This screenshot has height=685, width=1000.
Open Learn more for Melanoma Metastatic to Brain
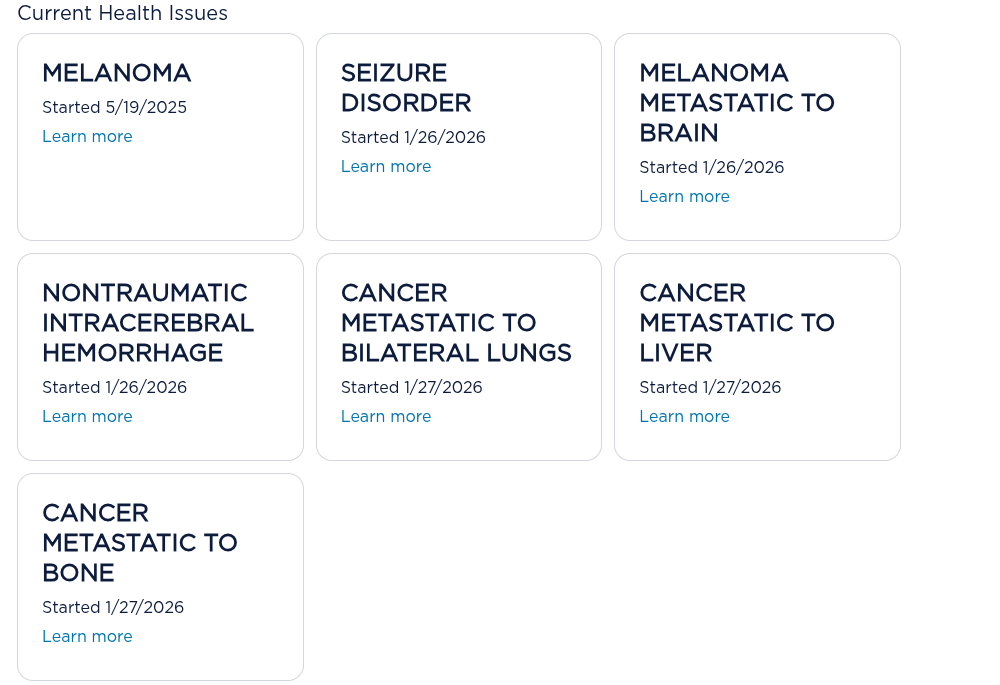[x=684, y=197]
